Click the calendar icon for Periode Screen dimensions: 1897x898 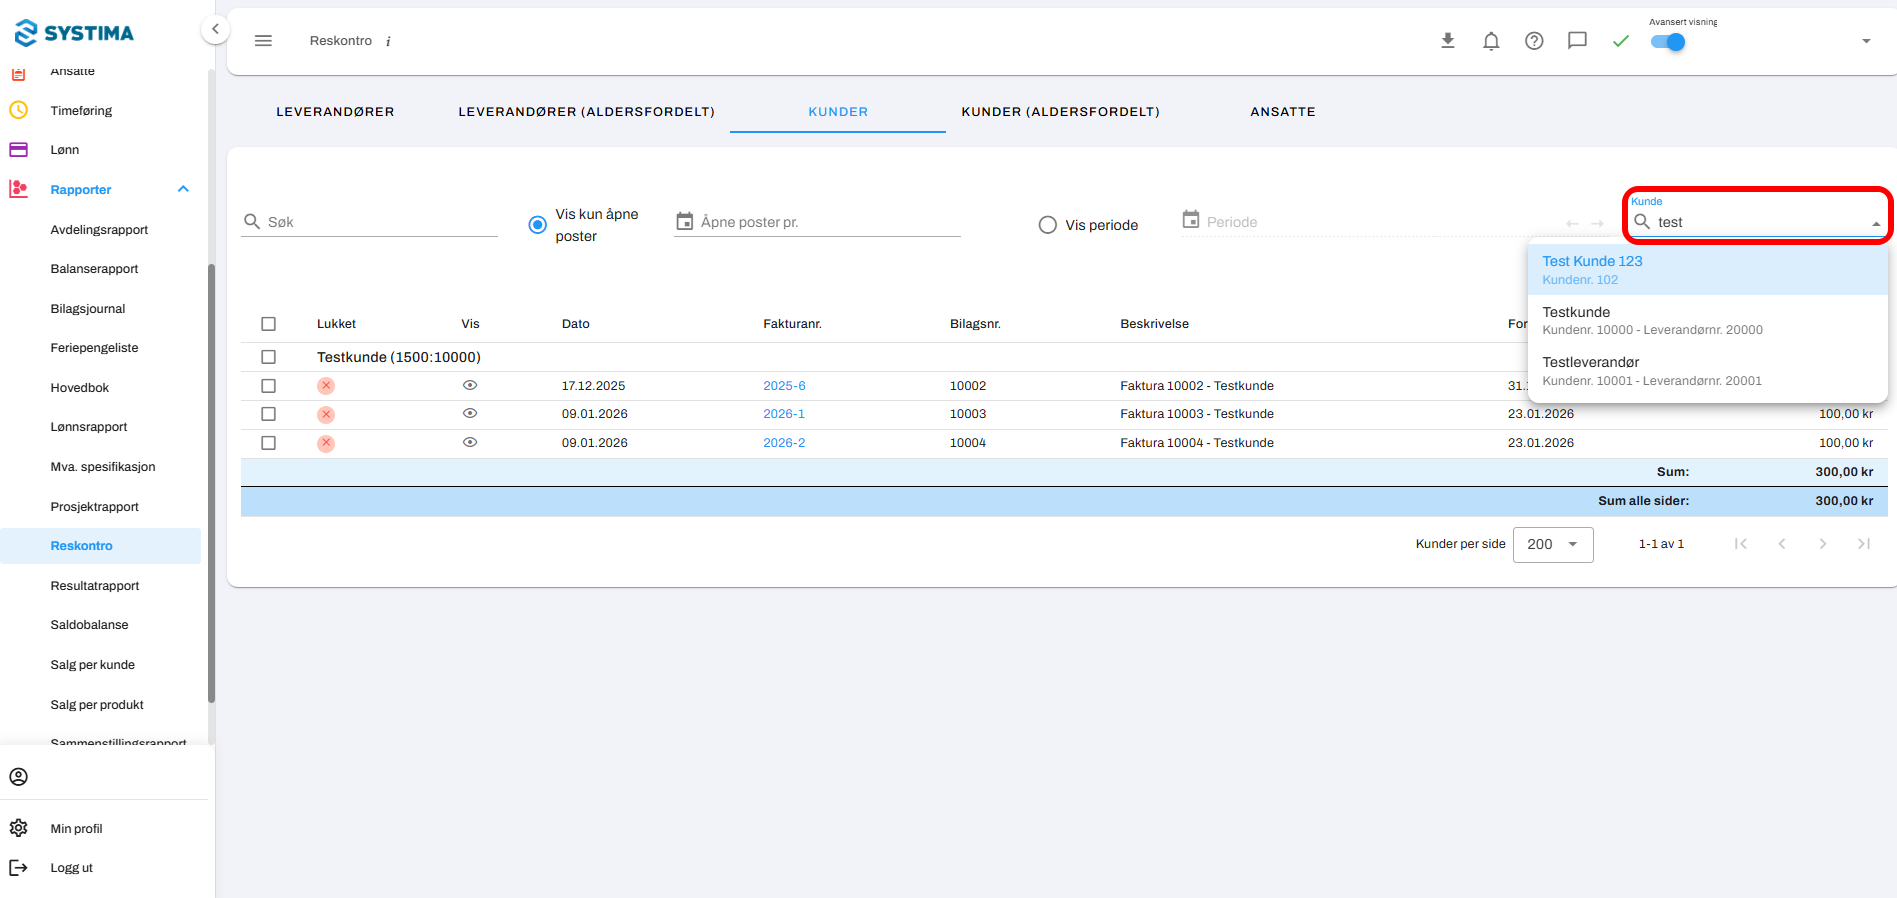click(x=1191, y=219)
